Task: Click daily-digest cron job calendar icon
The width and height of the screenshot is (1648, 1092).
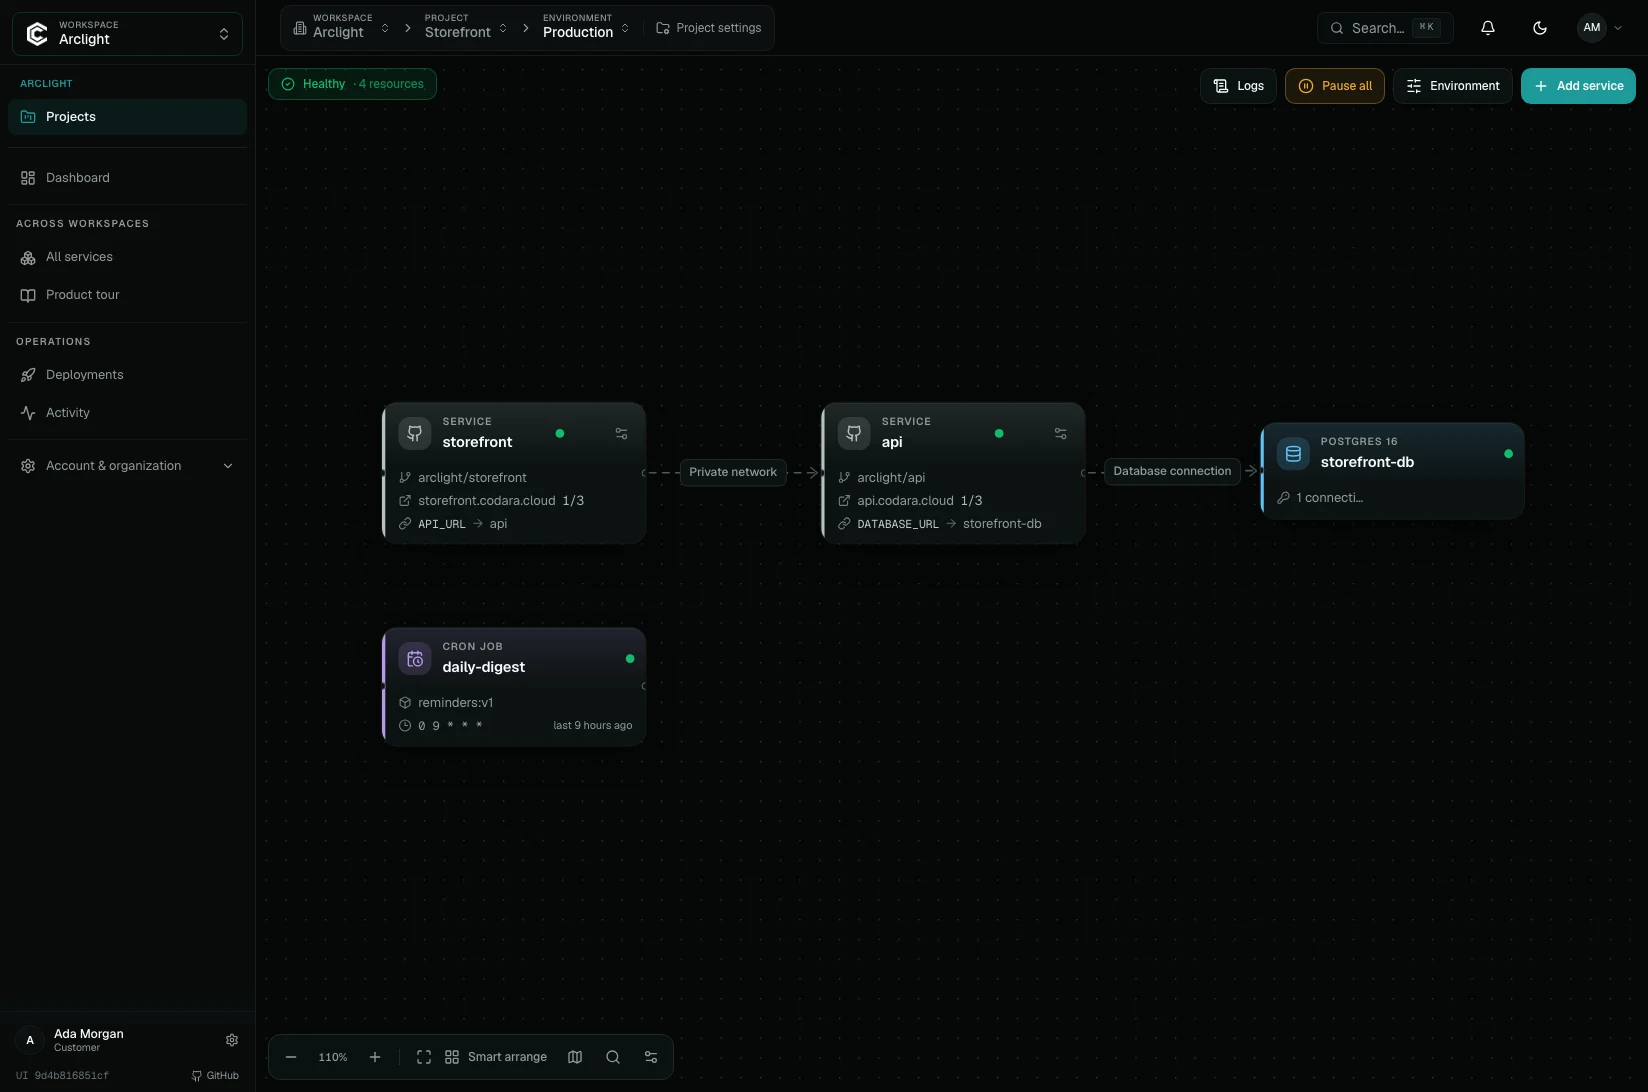Action: pyautogui.click(x=415, y=659)
